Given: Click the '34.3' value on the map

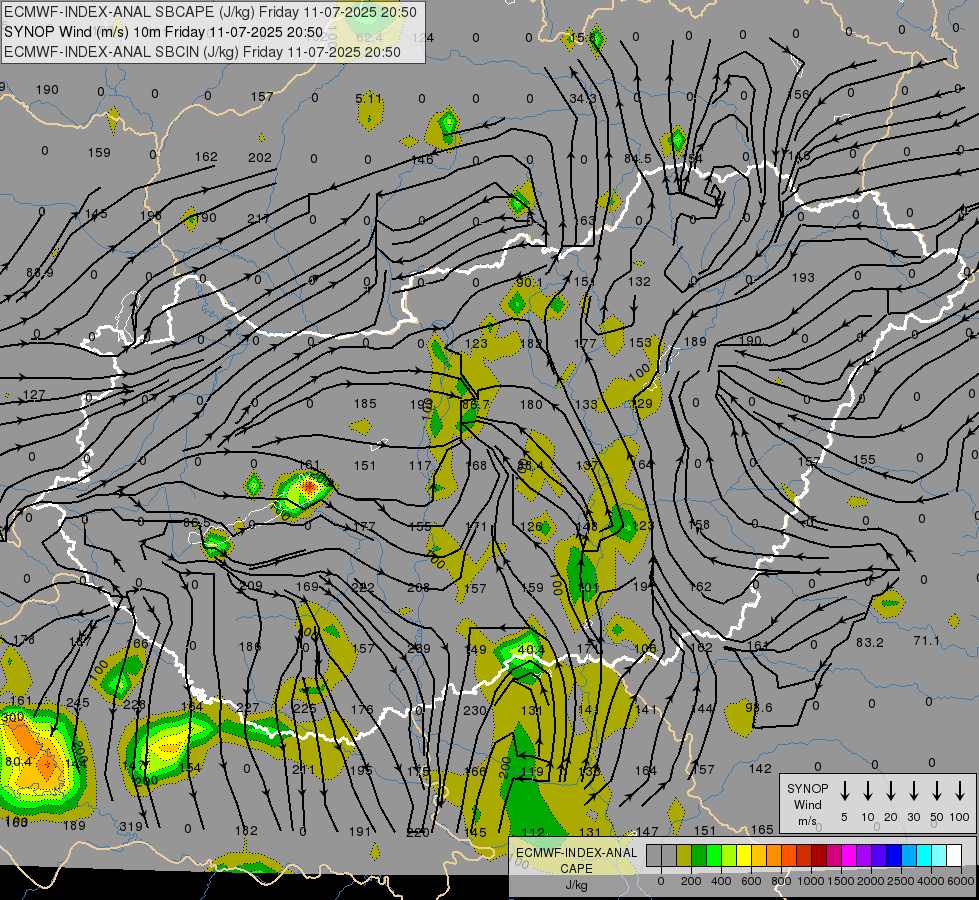Looking at the screenshot, I should click(583, 99).
